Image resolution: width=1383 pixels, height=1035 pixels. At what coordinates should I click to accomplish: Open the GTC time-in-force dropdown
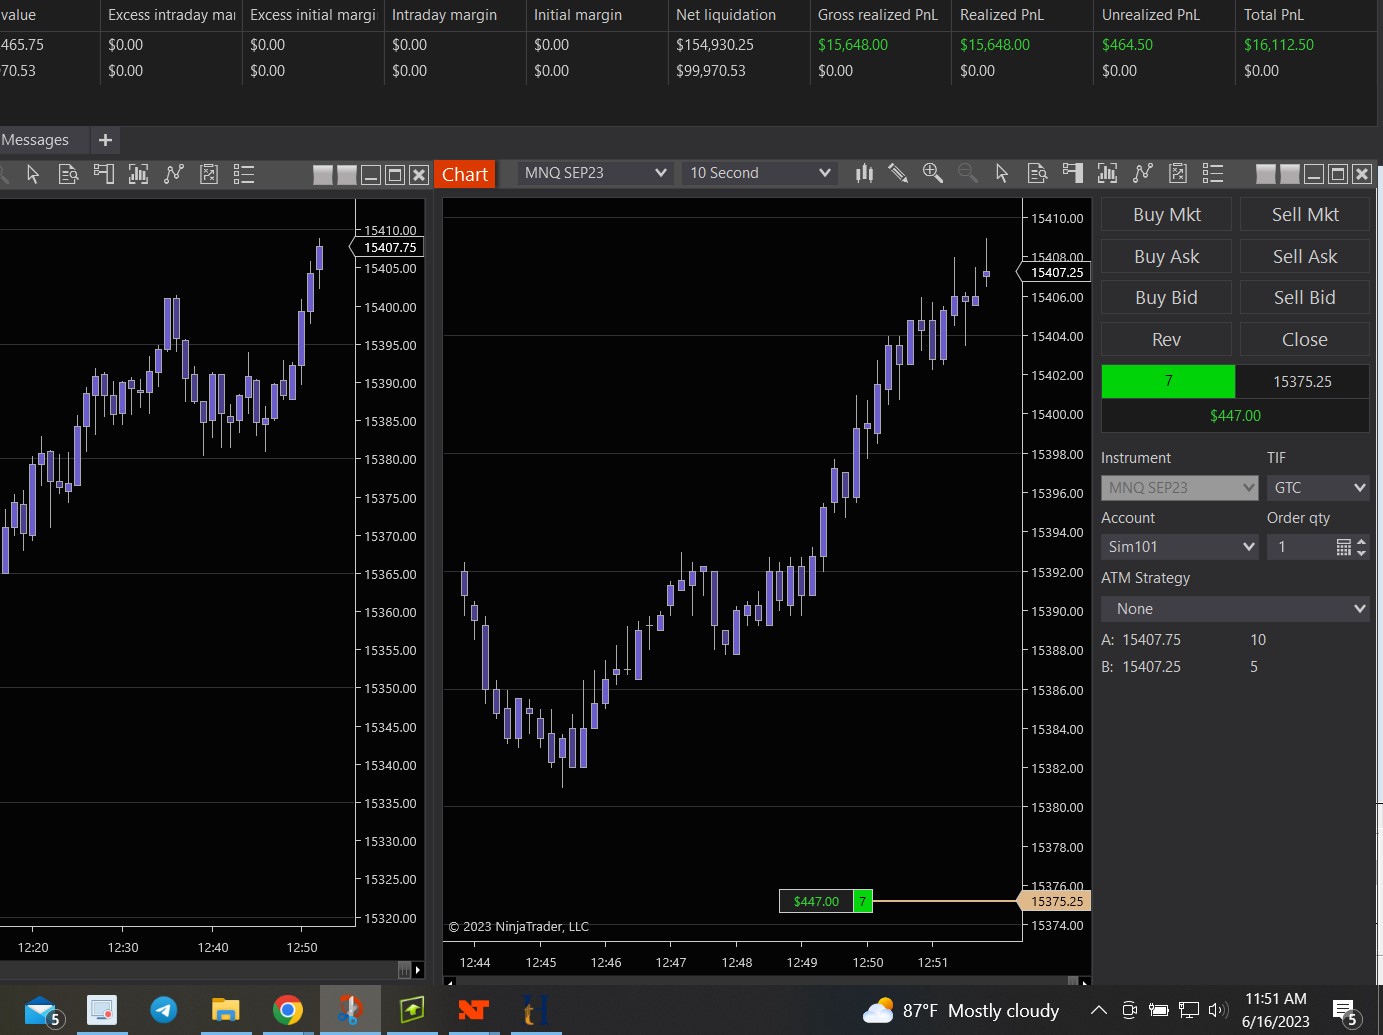point(1317,488)
